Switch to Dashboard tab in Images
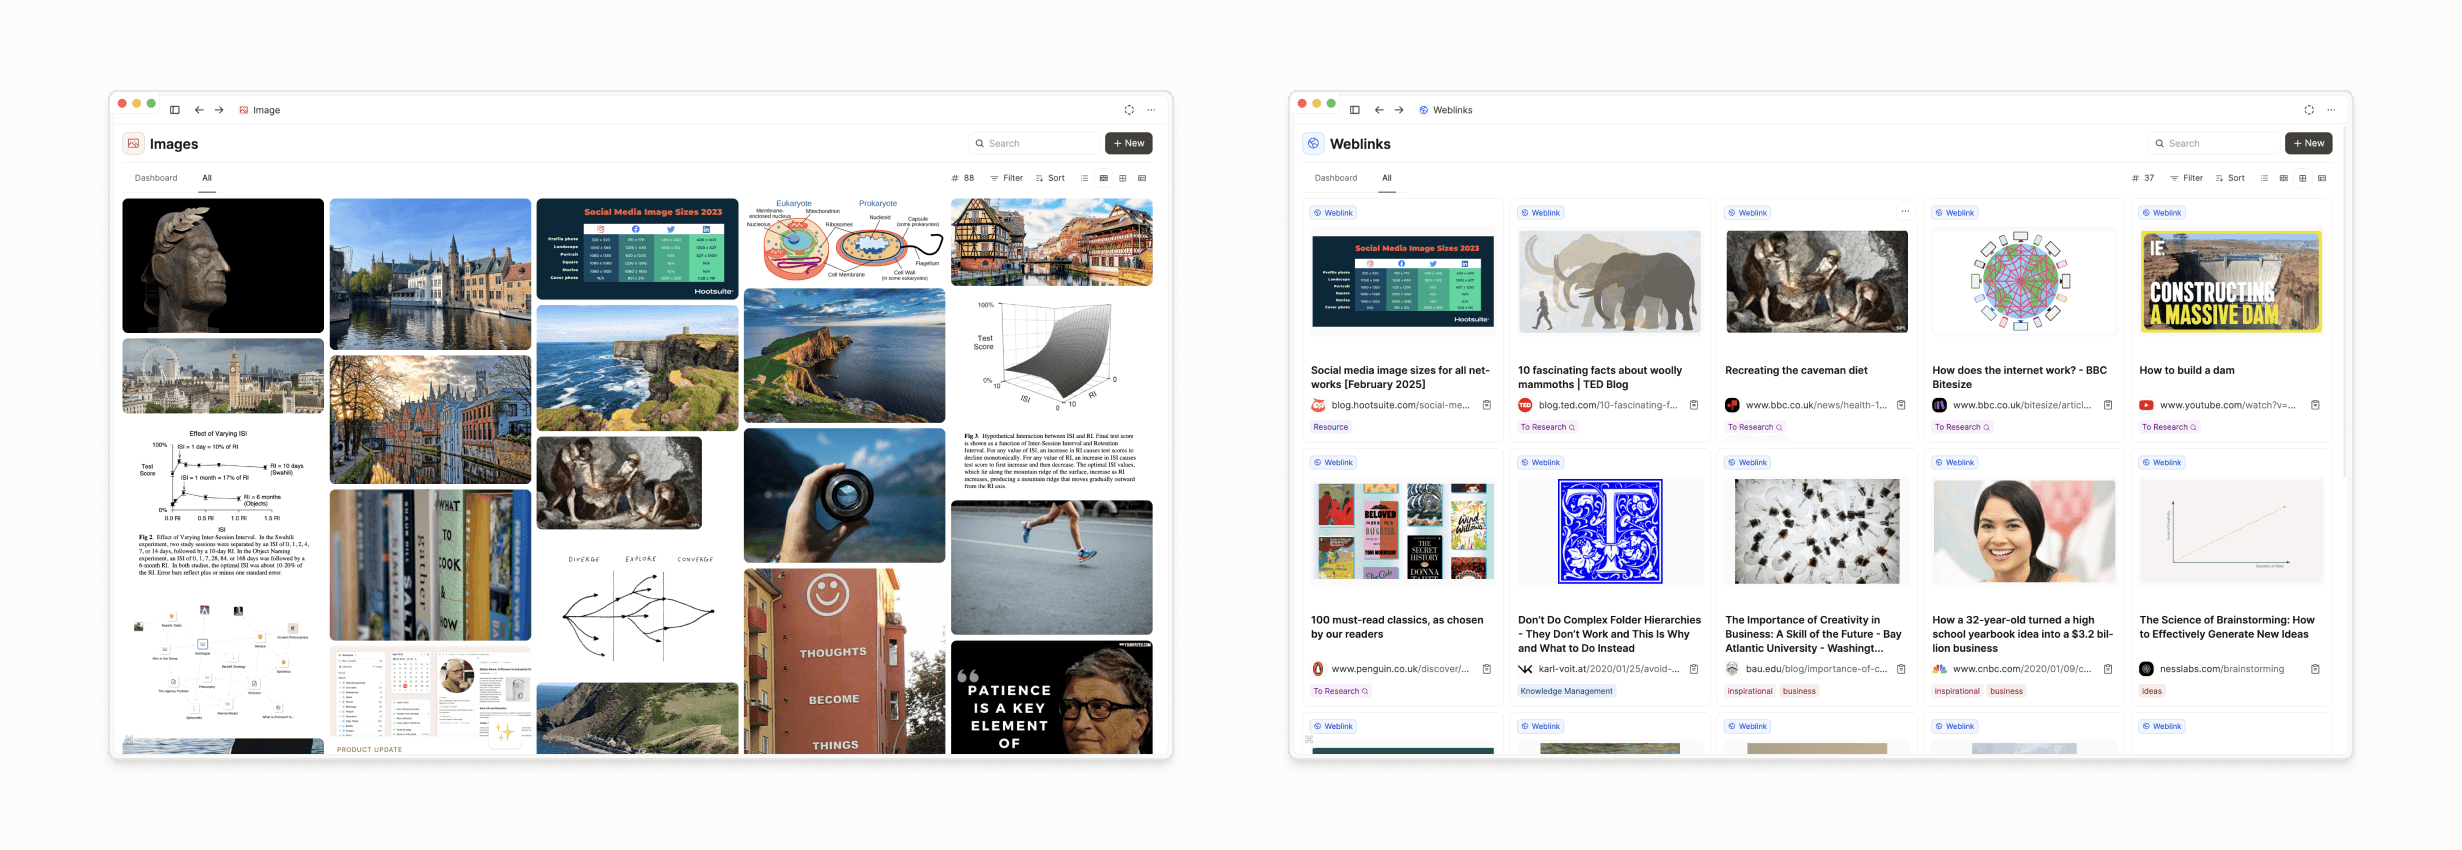 pos(156,178)
